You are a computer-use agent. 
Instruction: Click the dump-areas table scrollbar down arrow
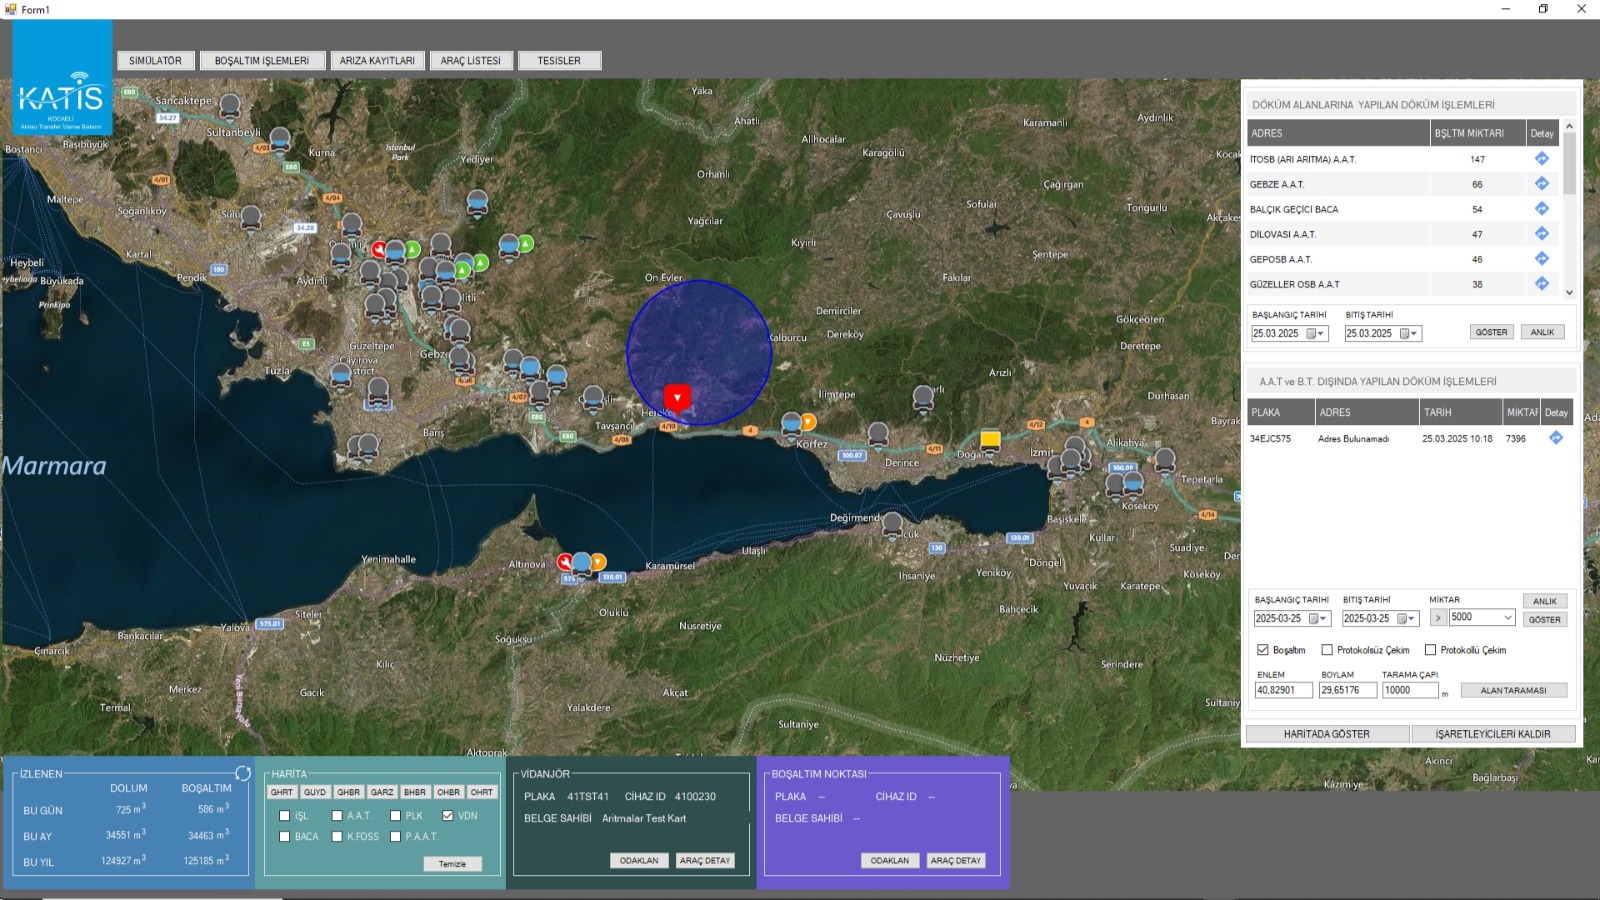pos(1569,292)
